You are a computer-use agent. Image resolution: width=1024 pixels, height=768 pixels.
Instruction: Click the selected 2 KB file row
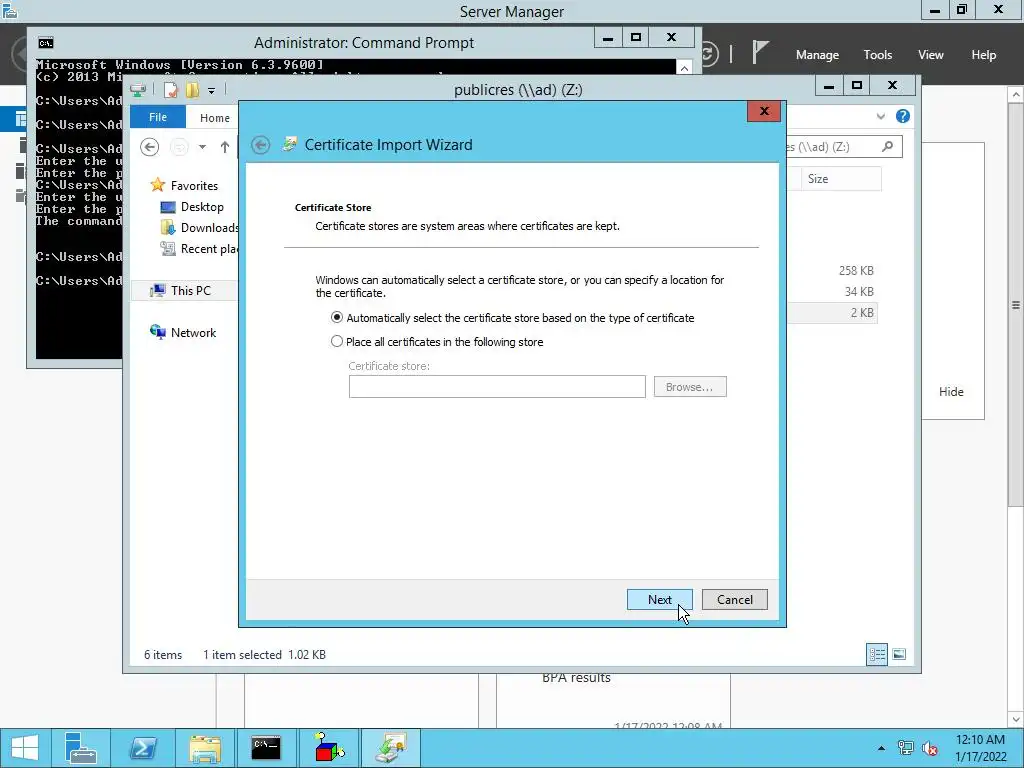(831, 313)
